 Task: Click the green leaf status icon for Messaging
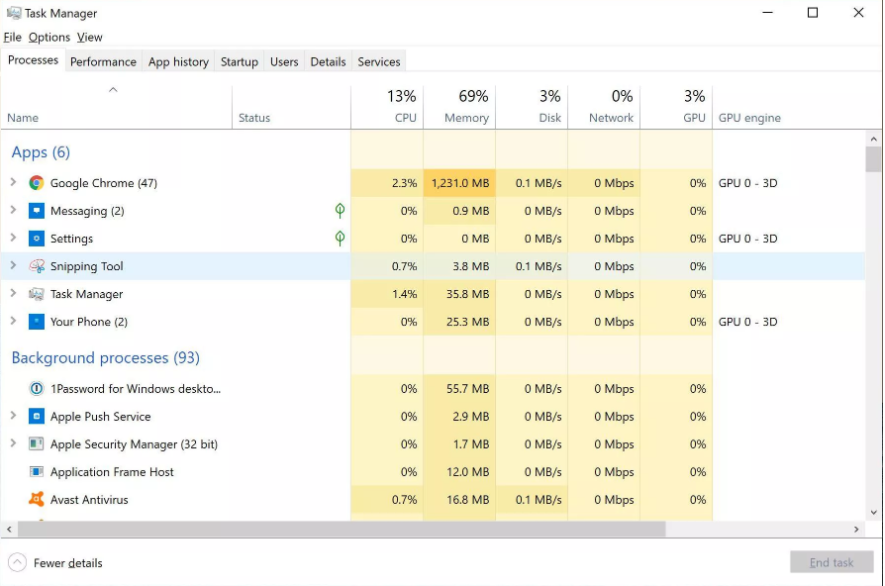tap(340, 211)
